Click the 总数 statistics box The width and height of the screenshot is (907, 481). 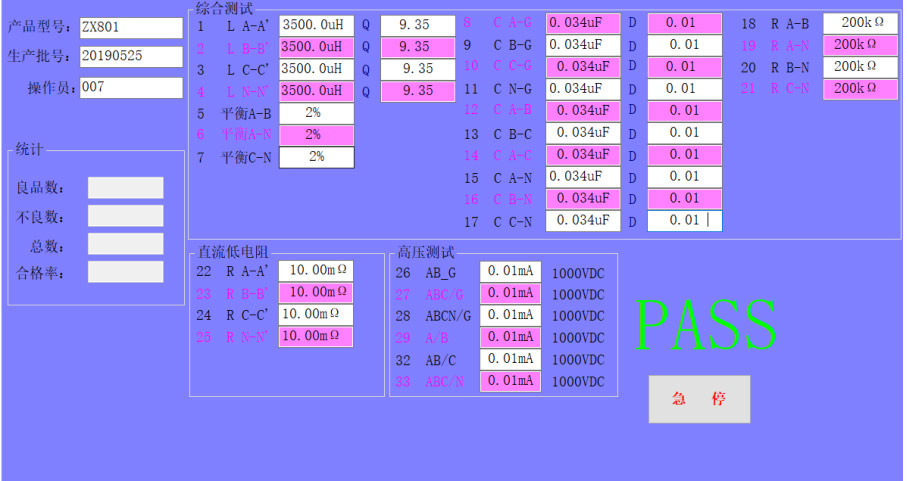coord(125,244)
